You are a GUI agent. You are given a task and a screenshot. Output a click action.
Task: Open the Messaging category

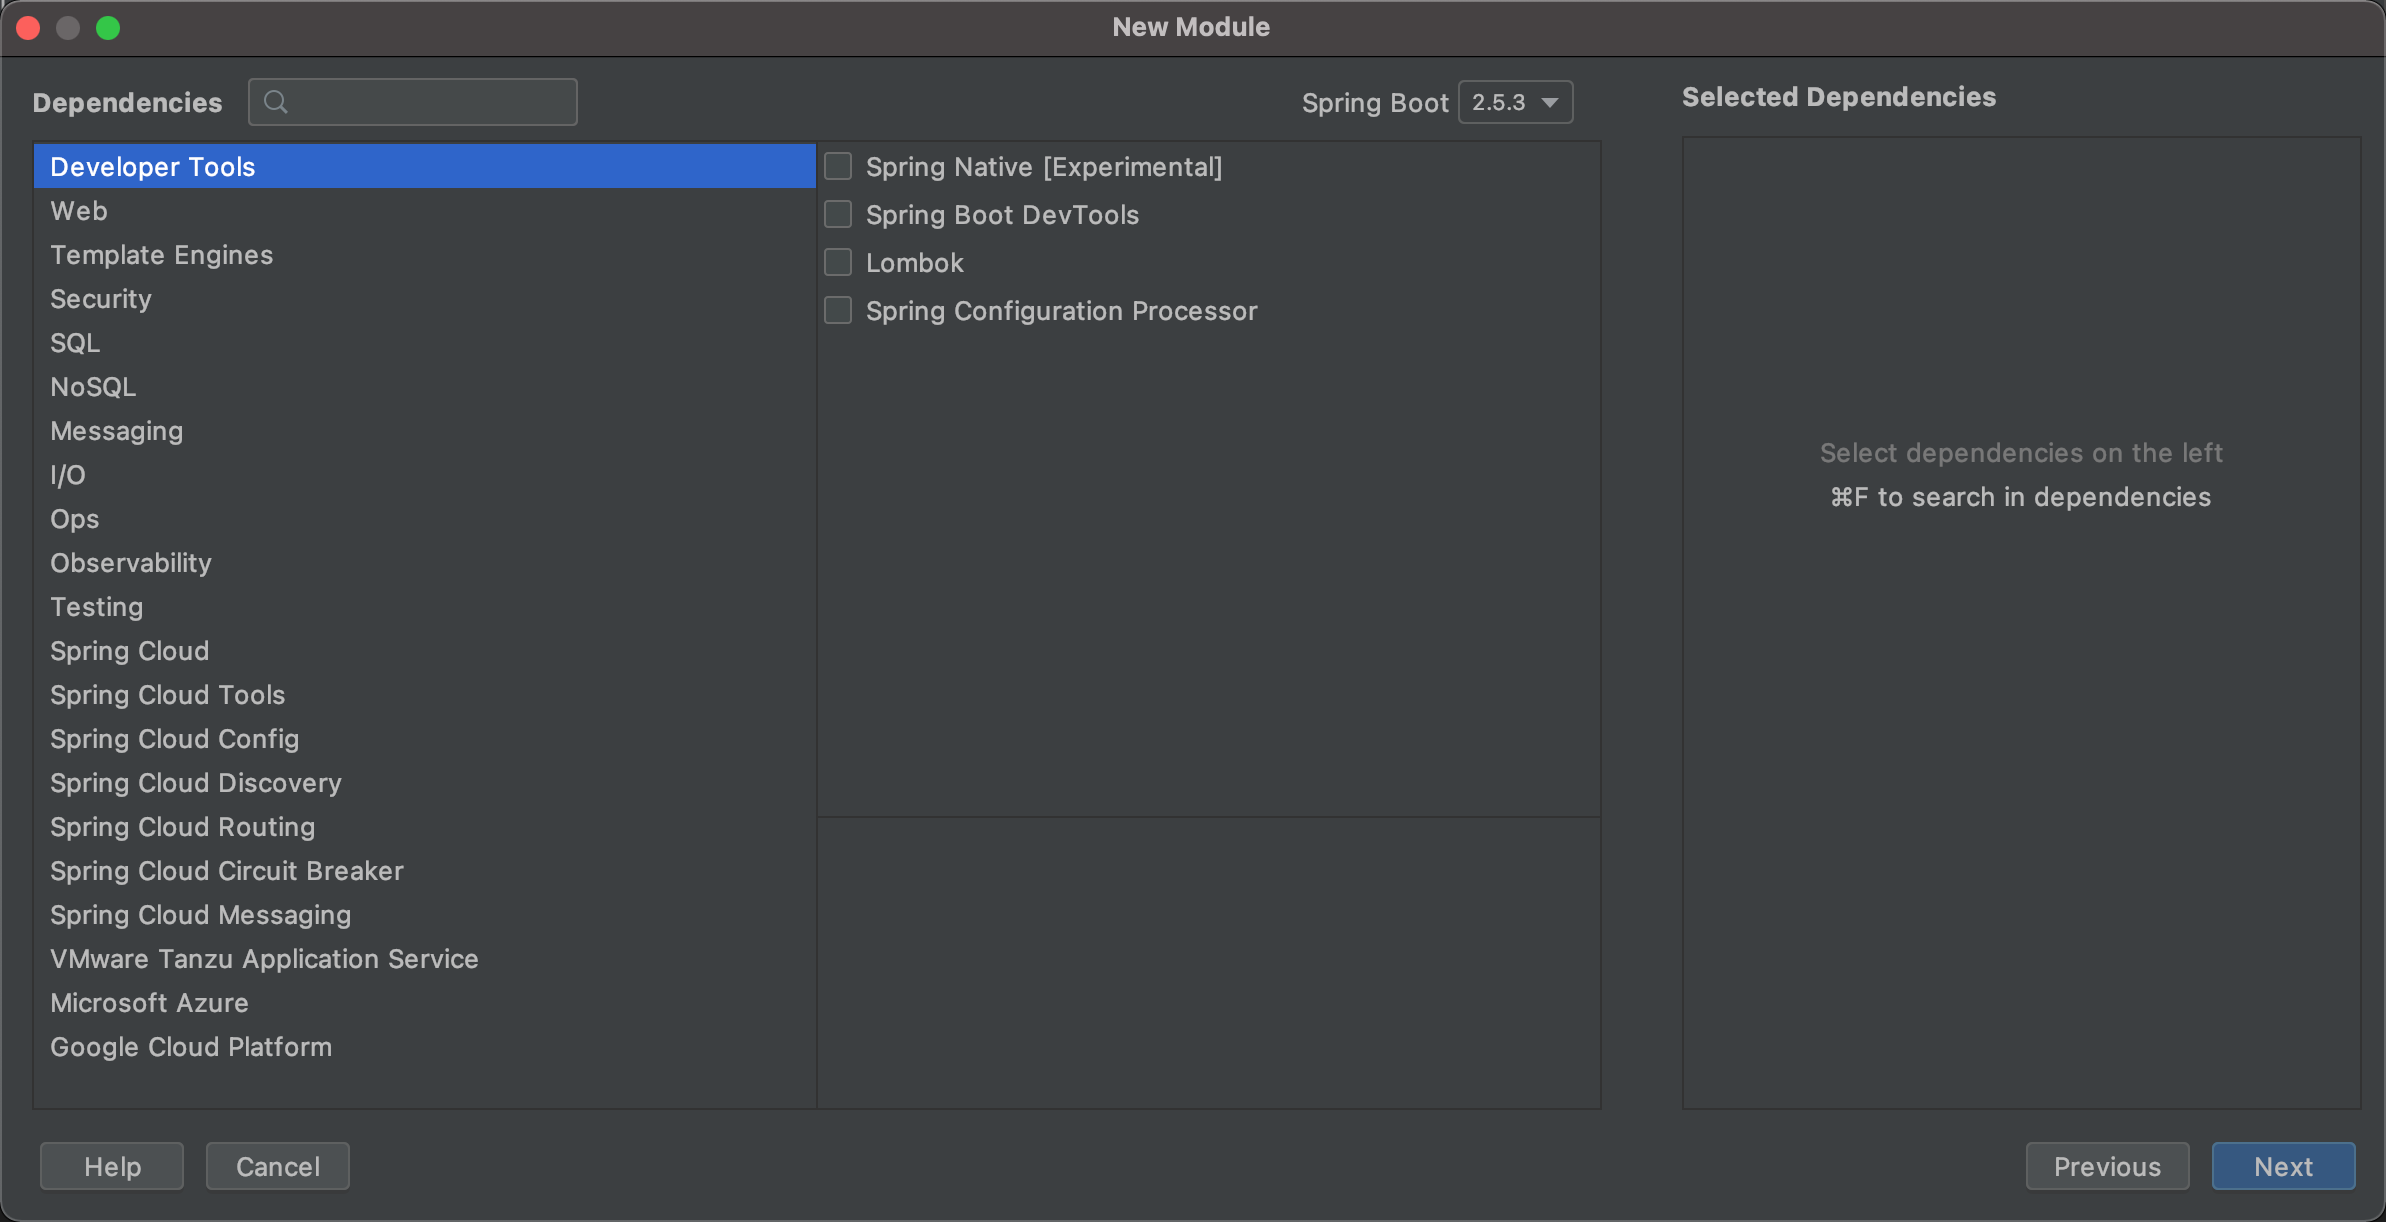coord(425,430)
